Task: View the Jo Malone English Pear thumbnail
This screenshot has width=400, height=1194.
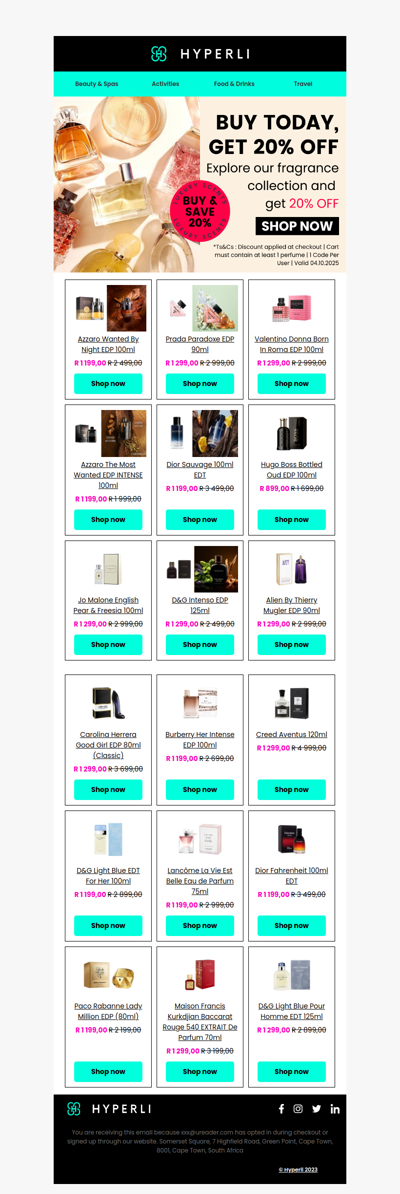Action: 108,569
